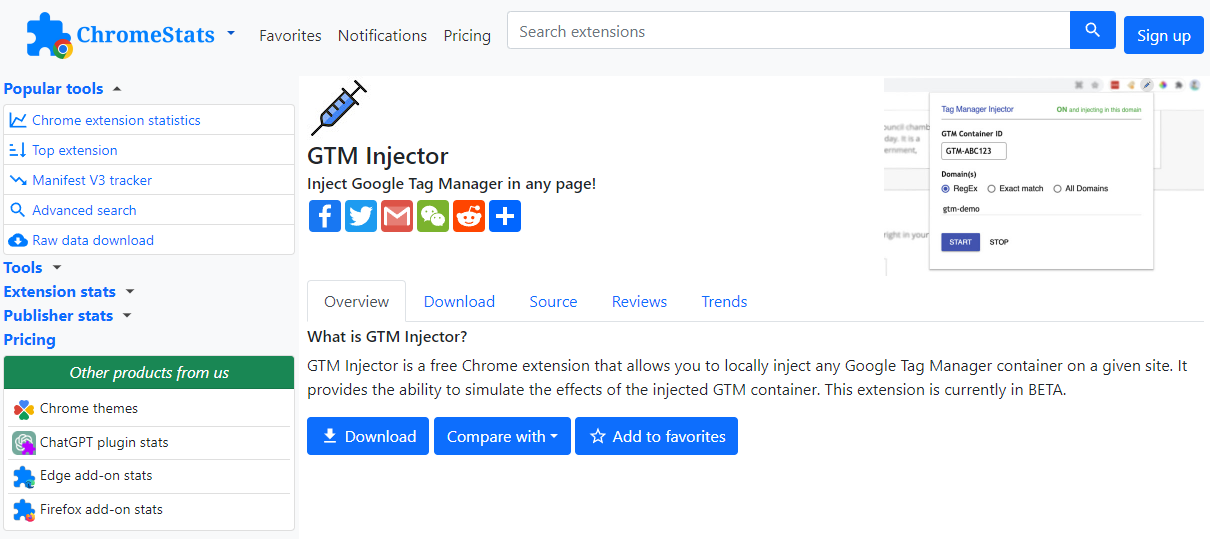Image resolution: width=1210 pixels, height=539 pixels.
Task: Open Favorites in the top navigation
Action: coord(290,35)
